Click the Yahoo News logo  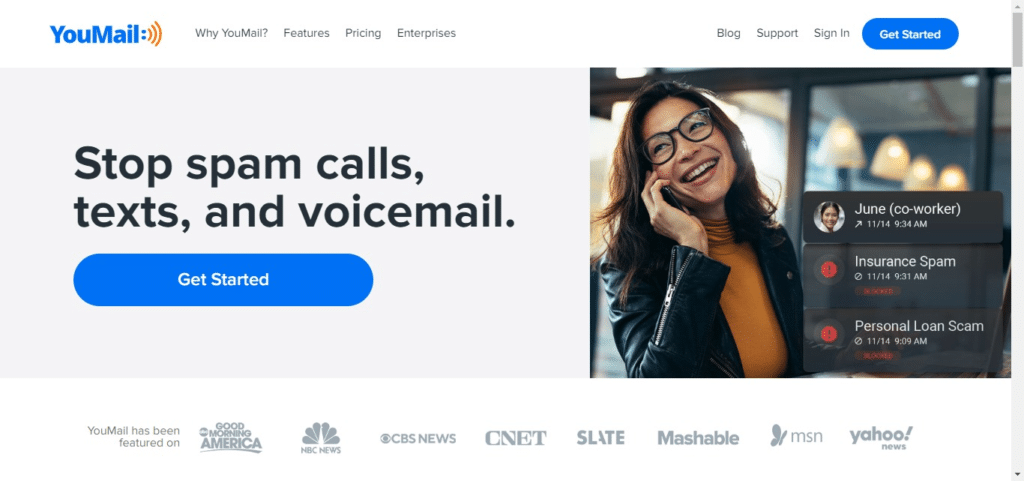point(881,437)
